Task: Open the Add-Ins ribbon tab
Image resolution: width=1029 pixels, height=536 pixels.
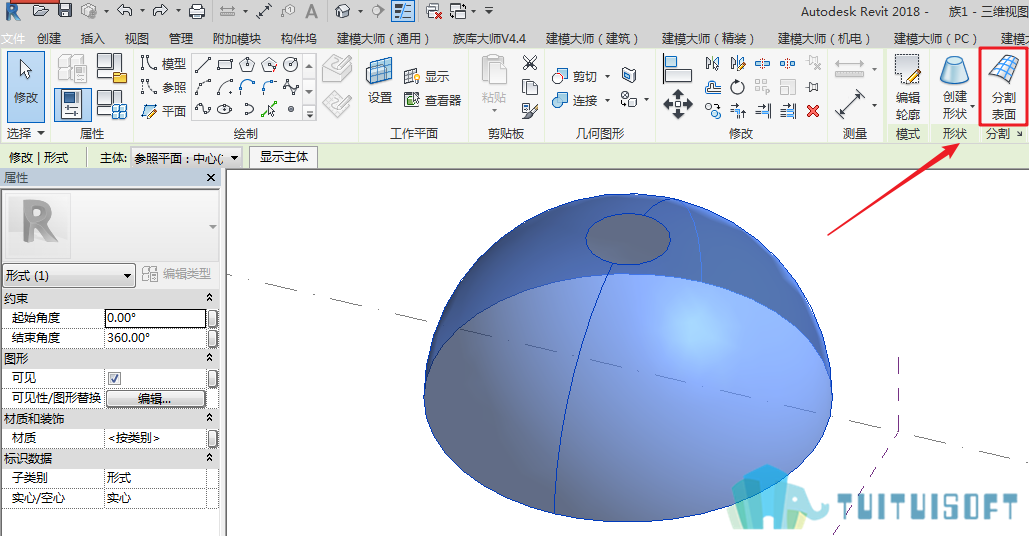Action: click(x=237, y=39)
